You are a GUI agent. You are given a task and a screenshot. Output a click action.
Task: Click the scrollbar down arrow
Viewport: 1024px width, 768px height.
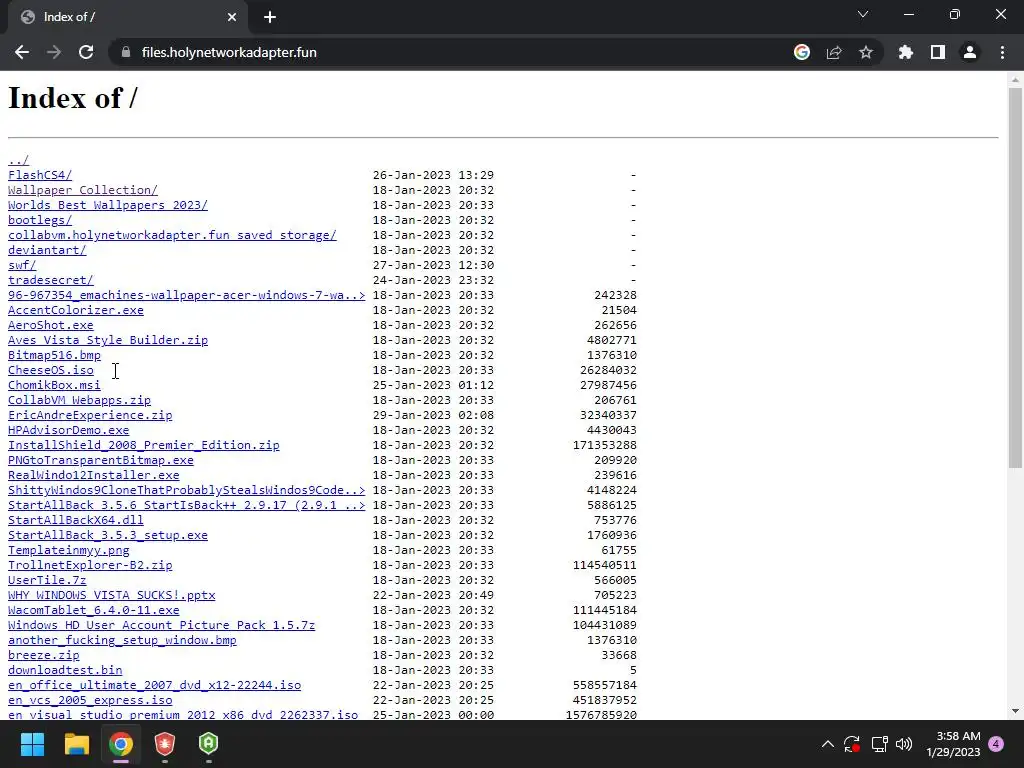(1015, 711)
